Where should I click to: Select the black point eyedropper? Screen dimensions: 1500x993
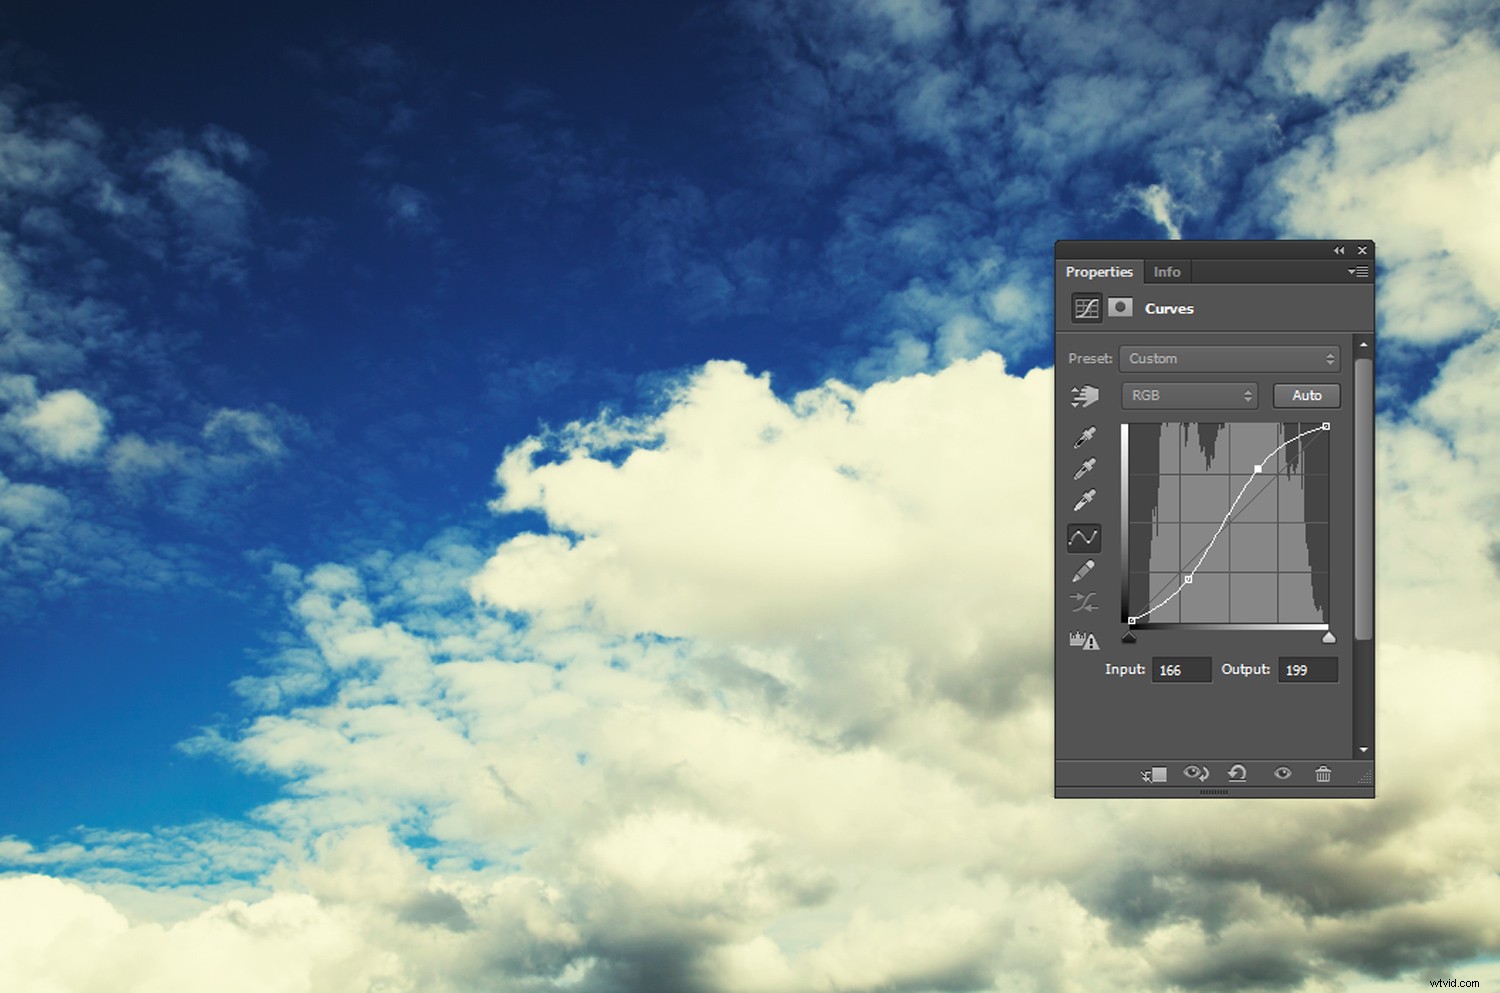tap(1086, 437)
